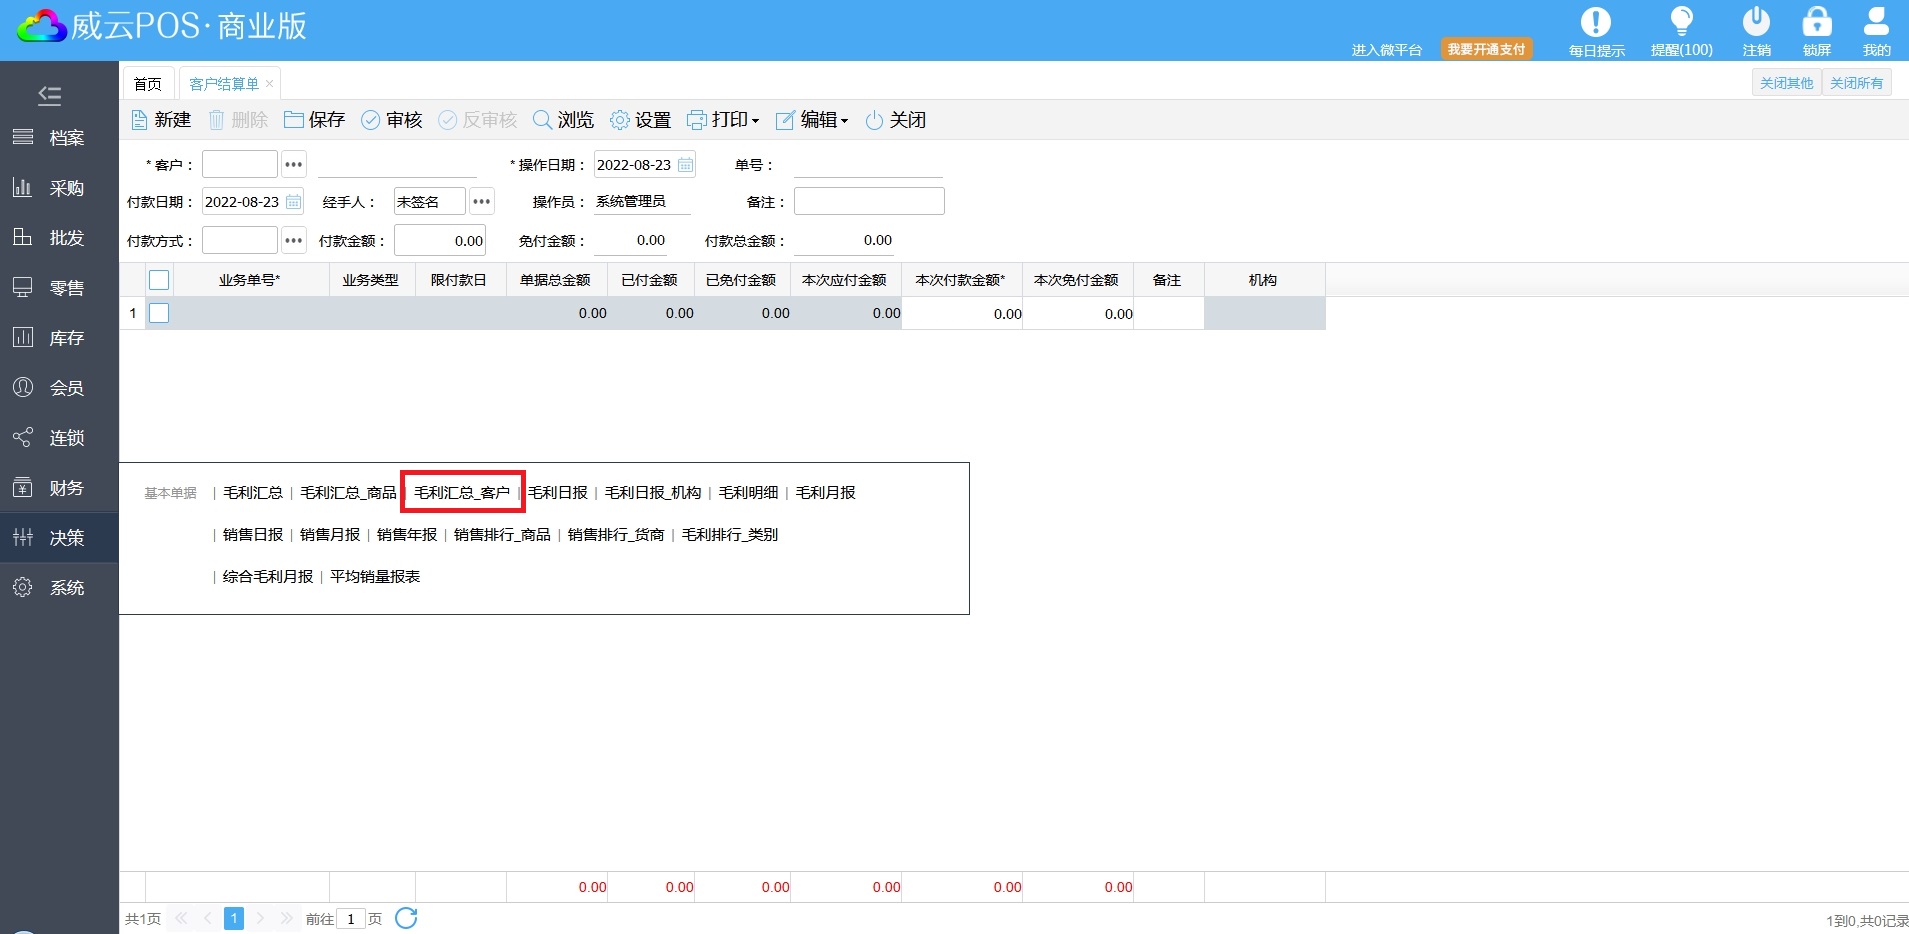Collapse the sidebar using the menu icon
Screen dimensions: 1909x934
click(x=49, y=95)
